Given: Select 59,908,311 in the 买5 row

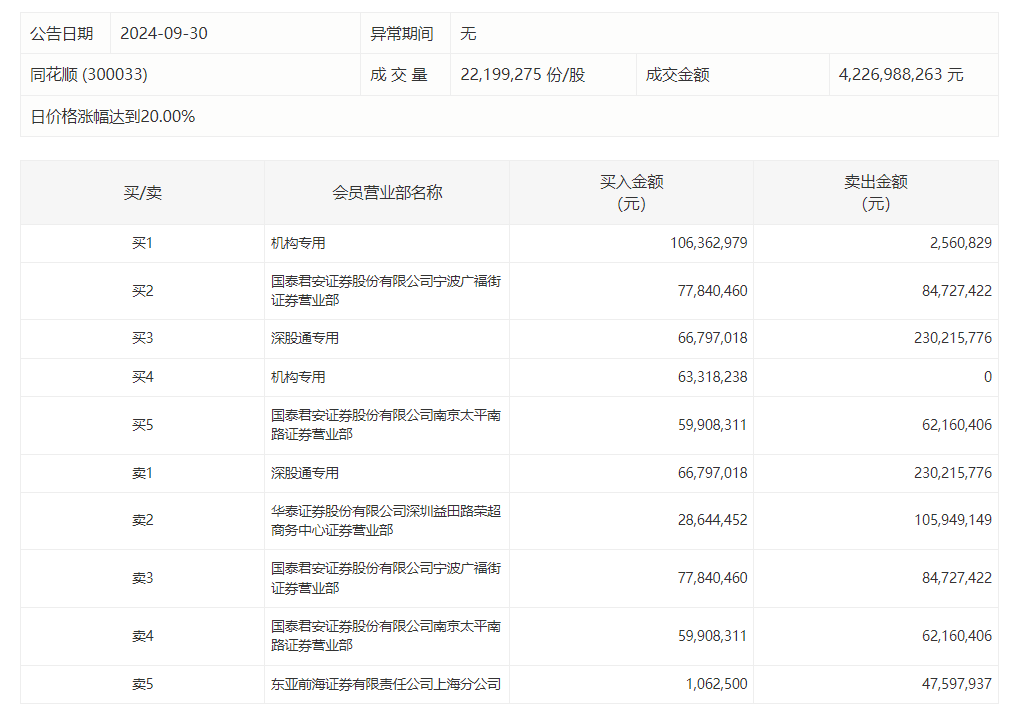Looking at the screenshot, I should 712,425.
